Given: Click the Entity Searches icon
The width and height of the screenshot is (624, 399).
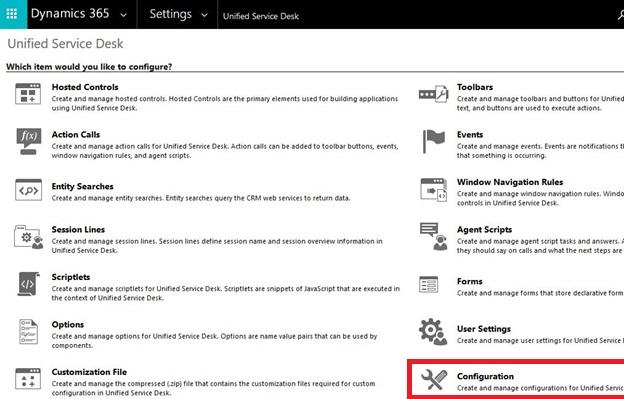Looking at the screenshot, I should coord(28,190).
